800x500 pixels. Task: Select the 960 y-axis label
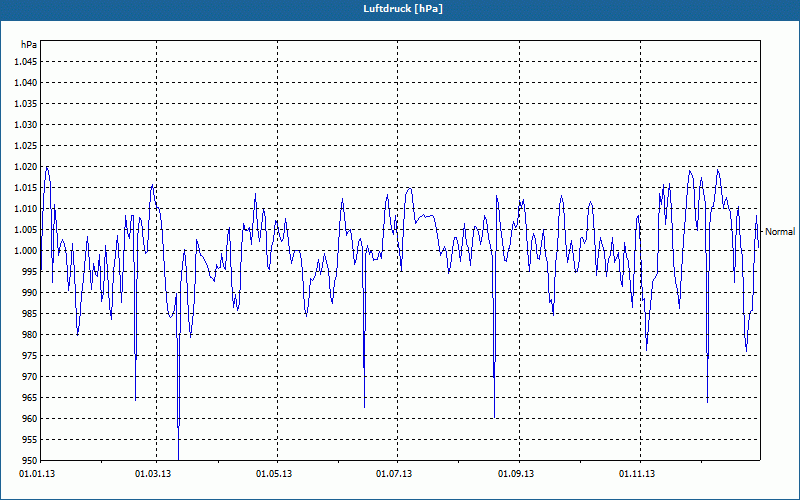30,419
